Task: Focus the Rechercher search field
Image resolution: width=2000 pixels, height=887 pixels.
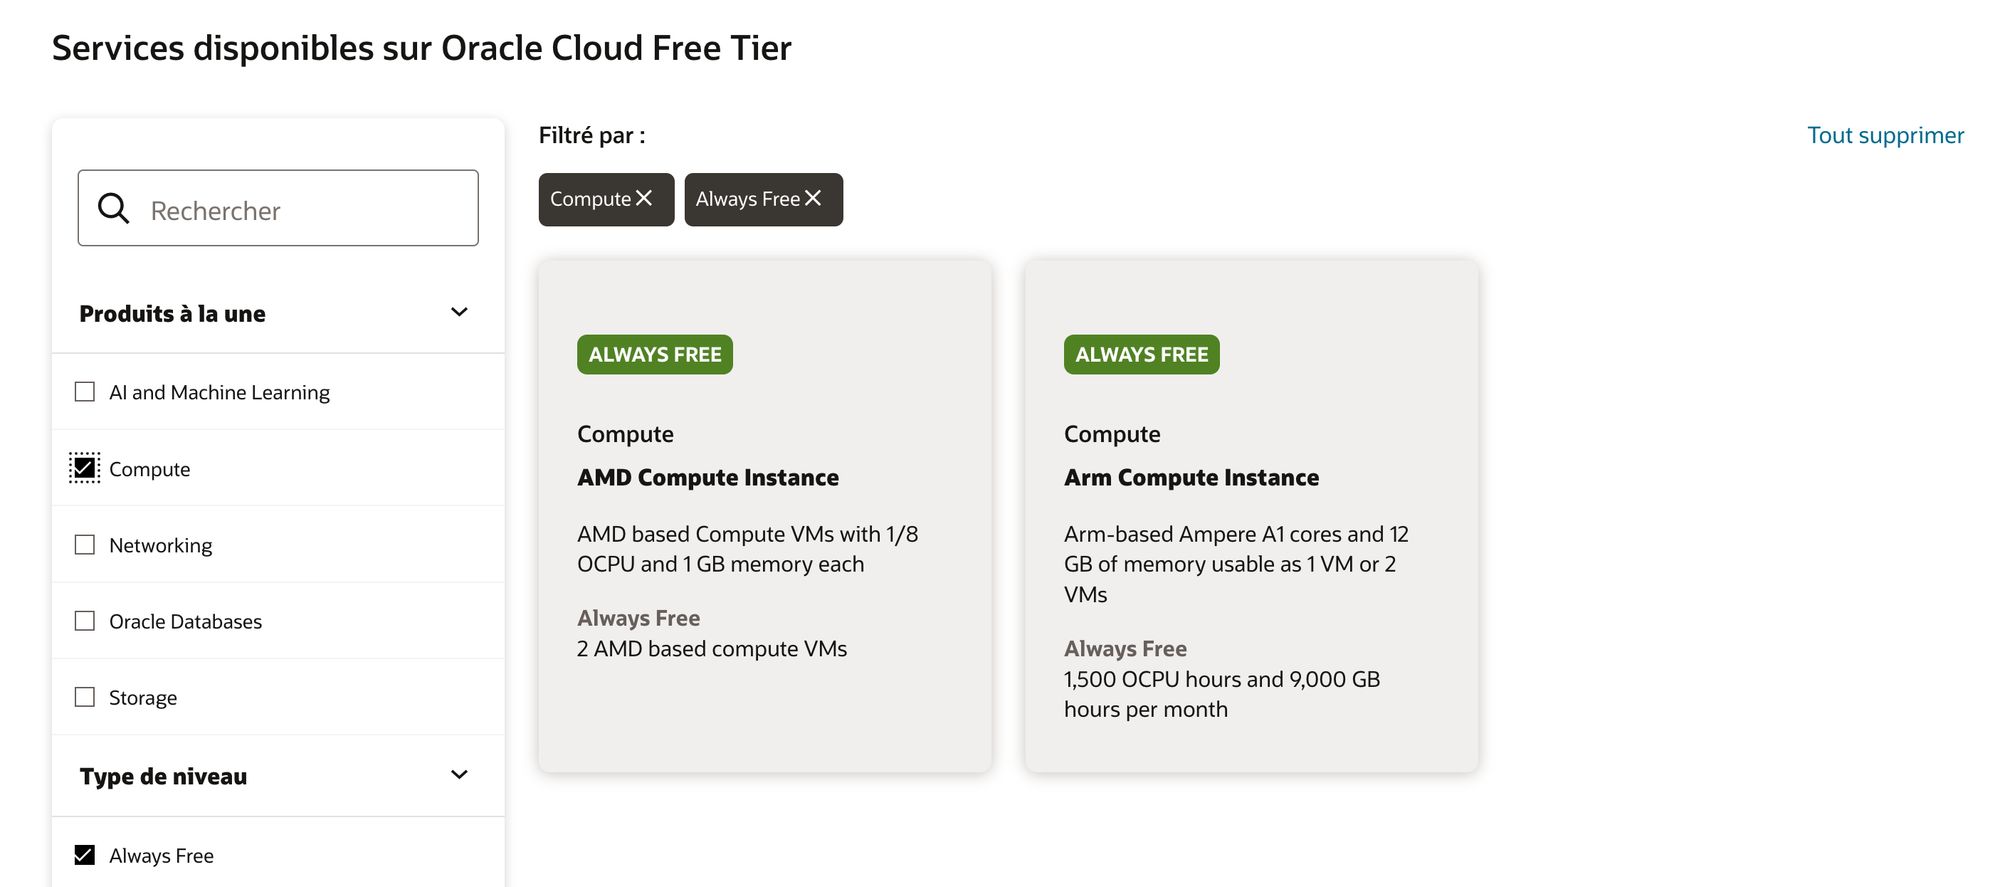Action: click(x=278, y=208)
